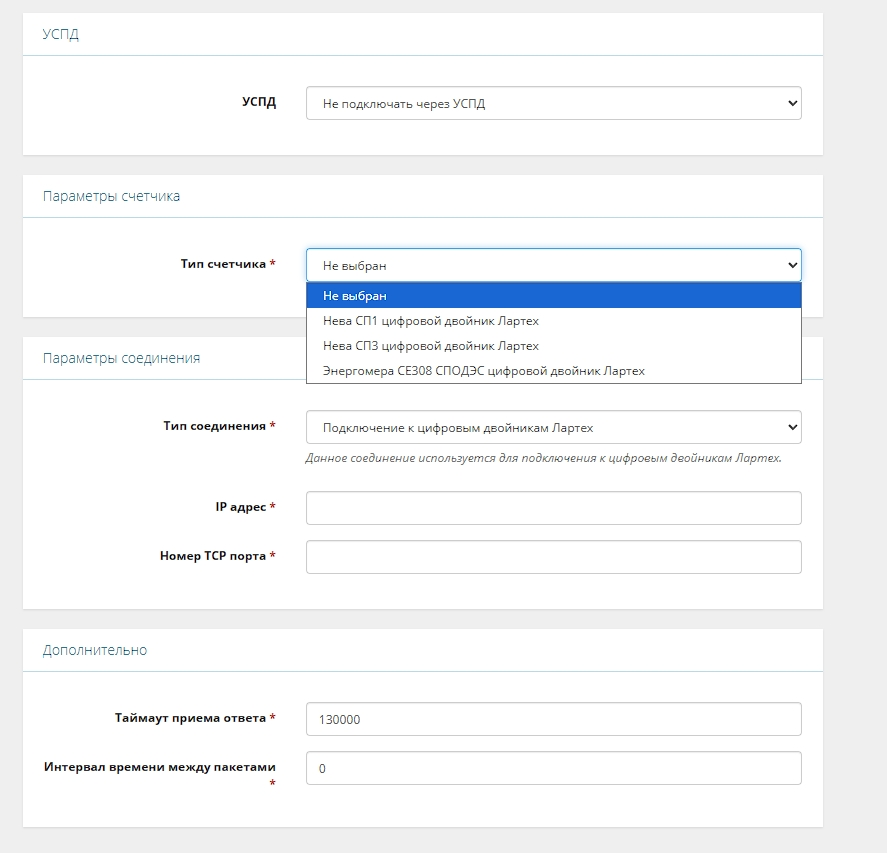
Task: Click the bold Тип счетчика label
Action: point(222,264)
